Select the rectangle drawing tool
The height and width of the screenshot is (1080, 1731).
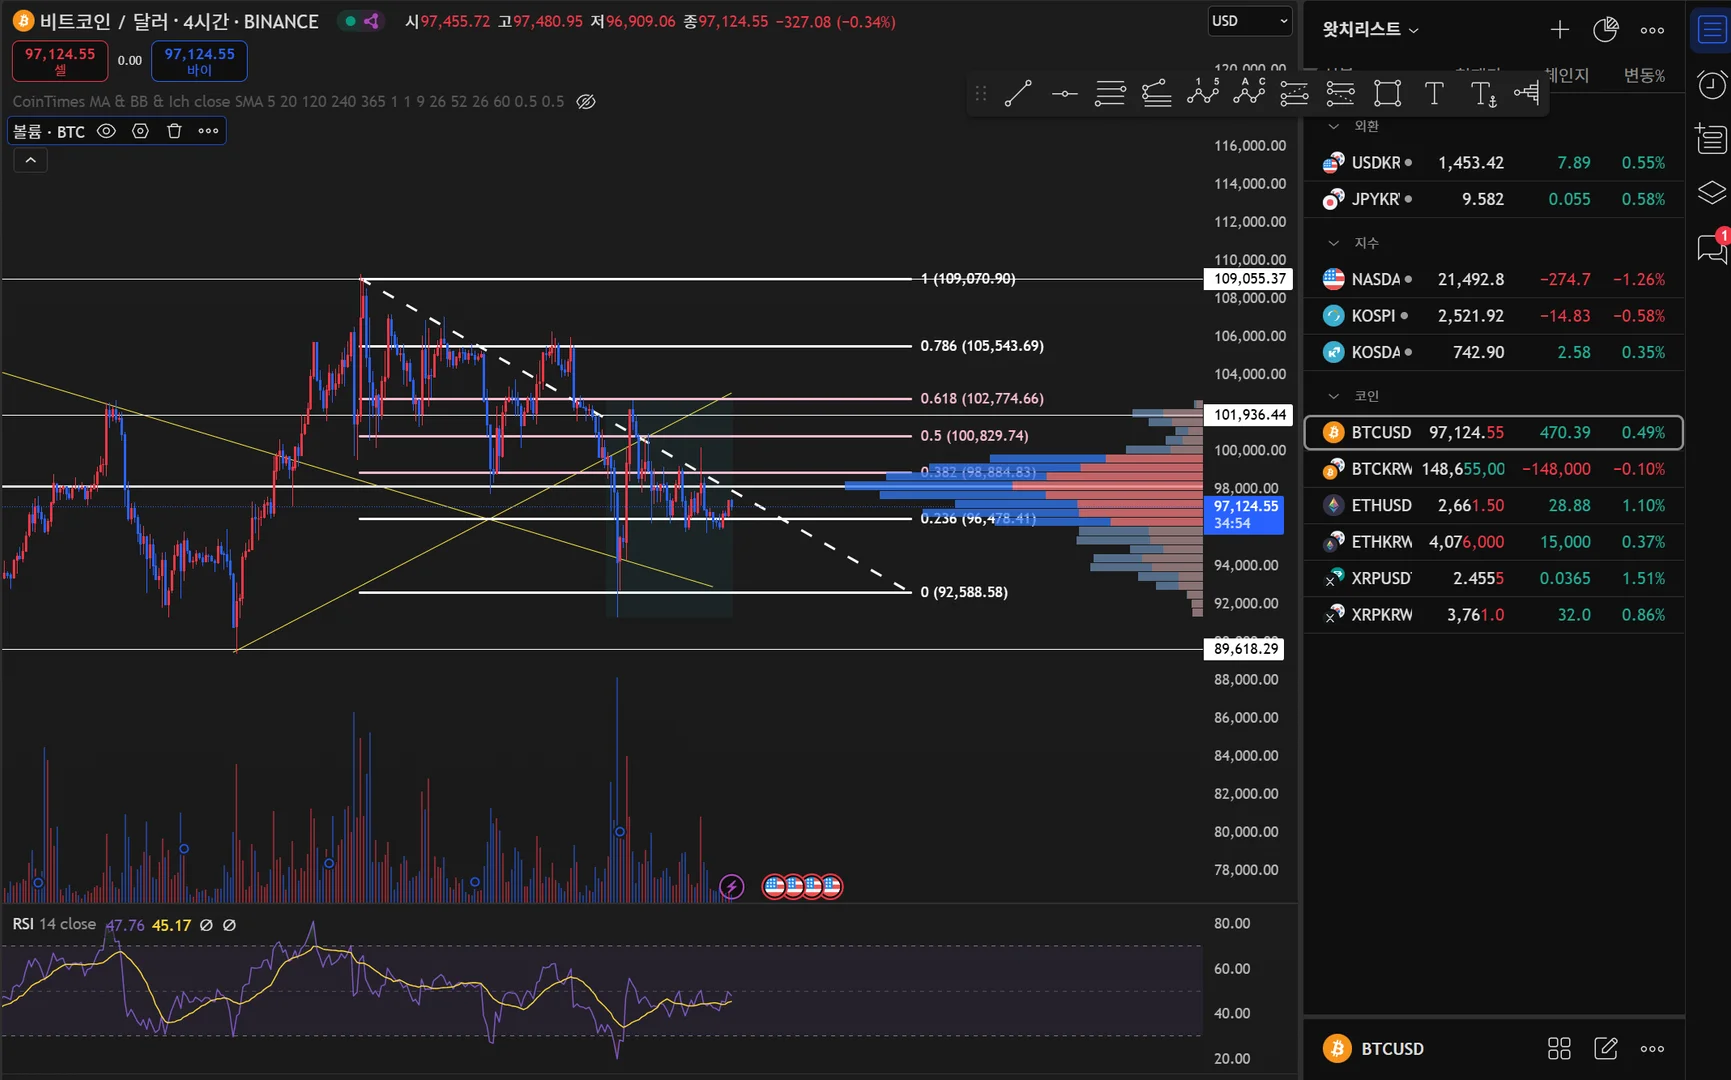(x=1387, y=94)
